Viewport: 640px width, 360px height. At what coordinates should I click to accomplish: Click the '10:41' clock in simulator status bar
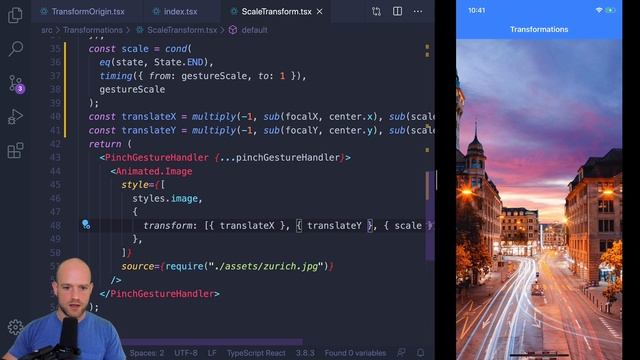[477, 10]
